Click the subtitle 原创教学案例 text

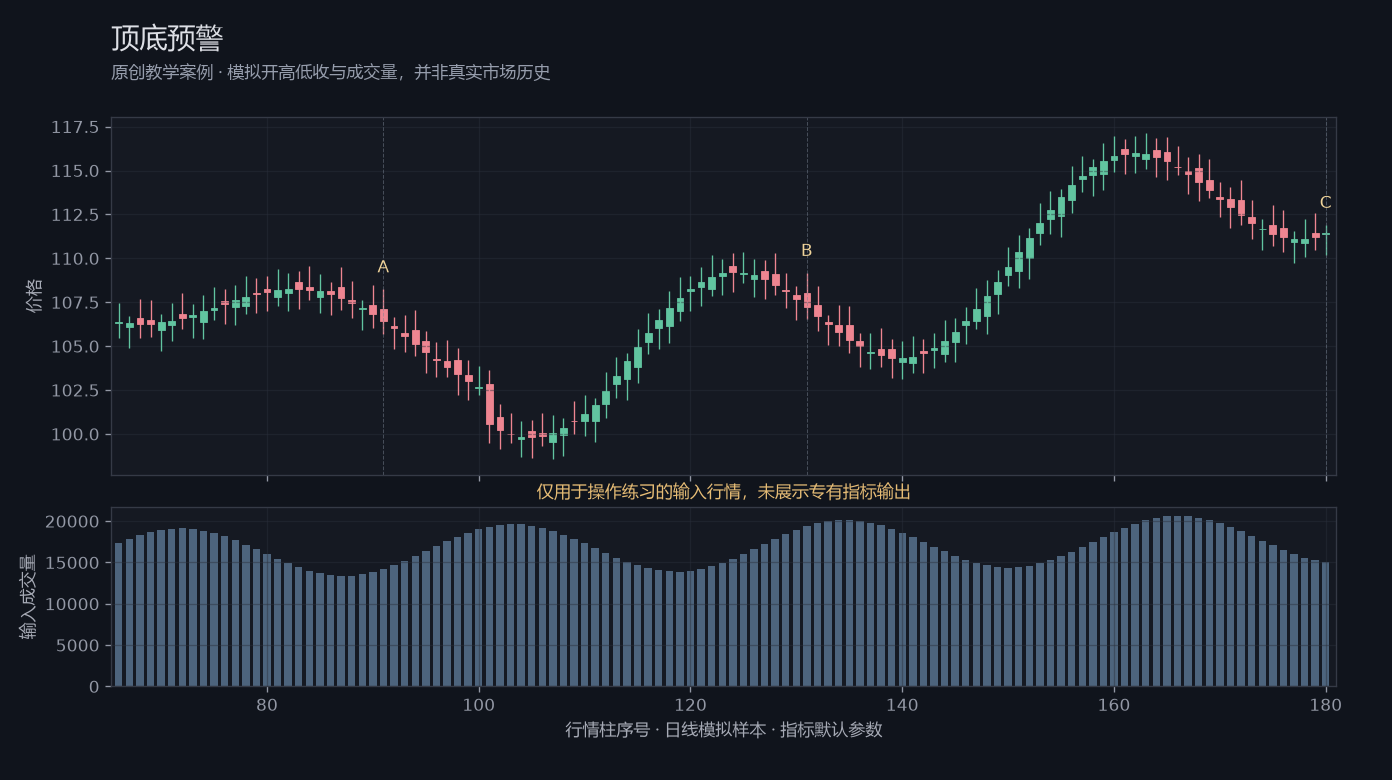point(162,73)
